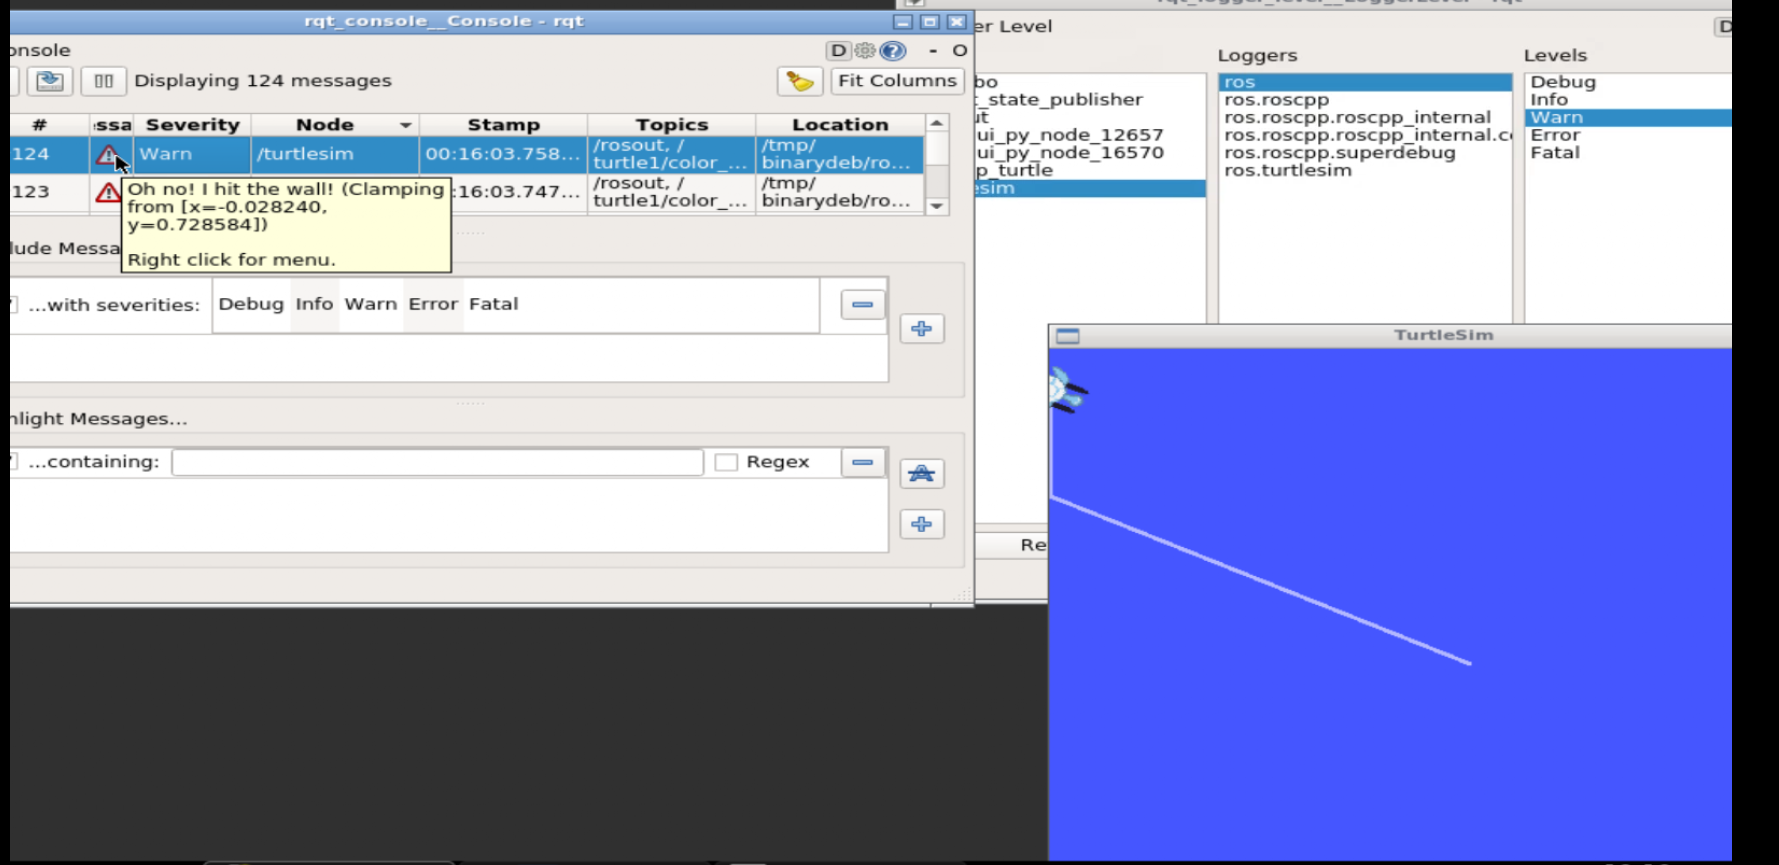Open help with the blue question mark icon

pos(893,50)
